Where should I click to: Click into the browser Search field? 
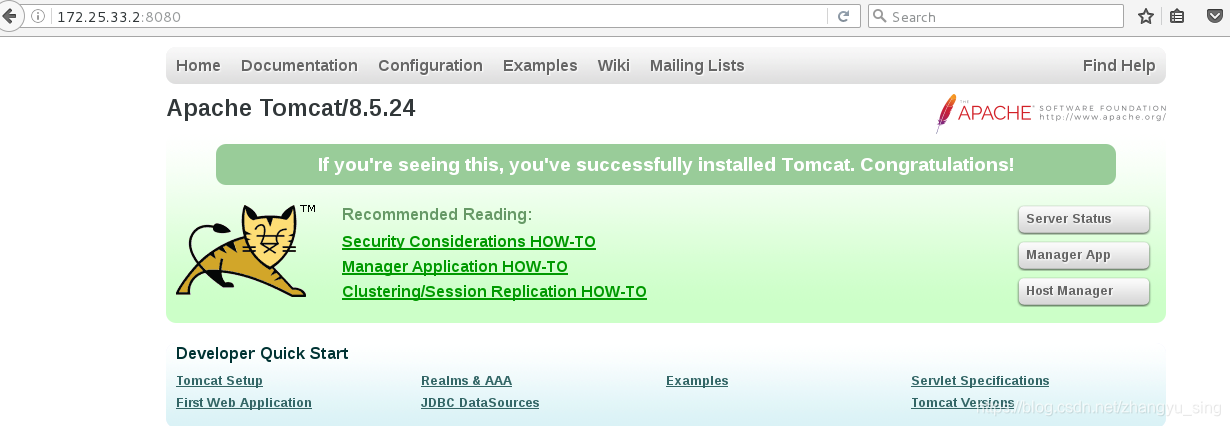[995, 17]
